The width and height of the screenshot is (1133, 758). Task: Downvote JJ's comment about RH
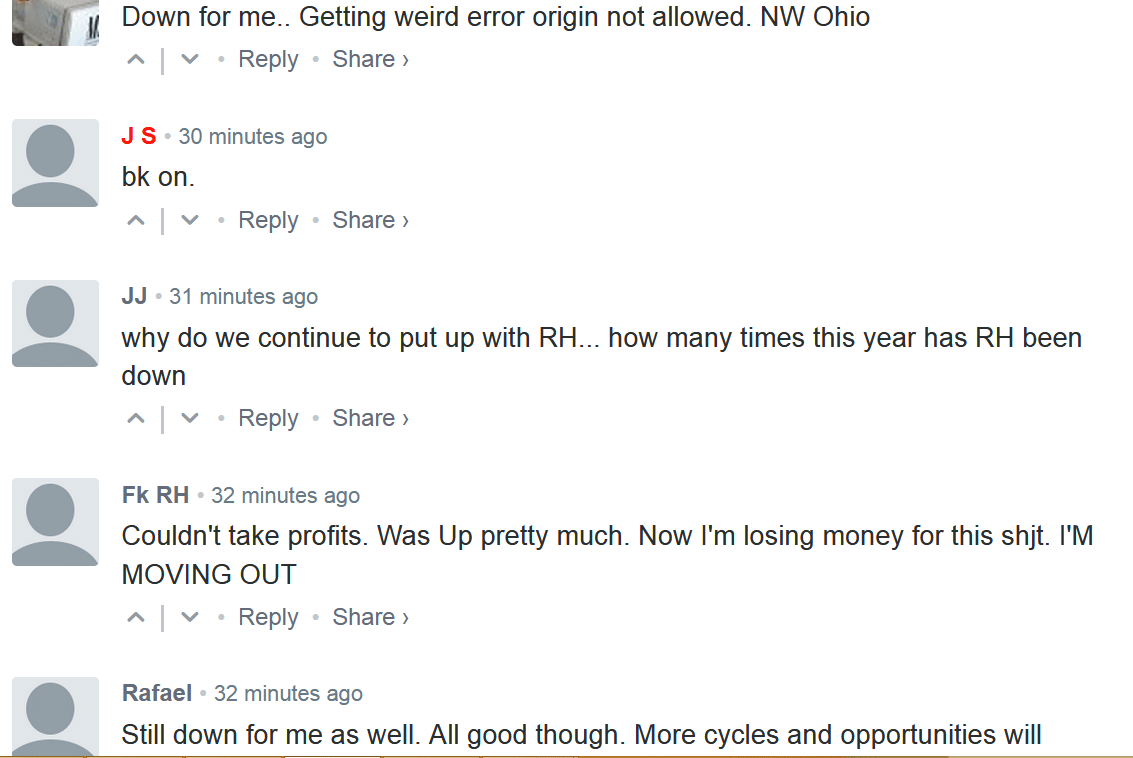pos(190,419)
